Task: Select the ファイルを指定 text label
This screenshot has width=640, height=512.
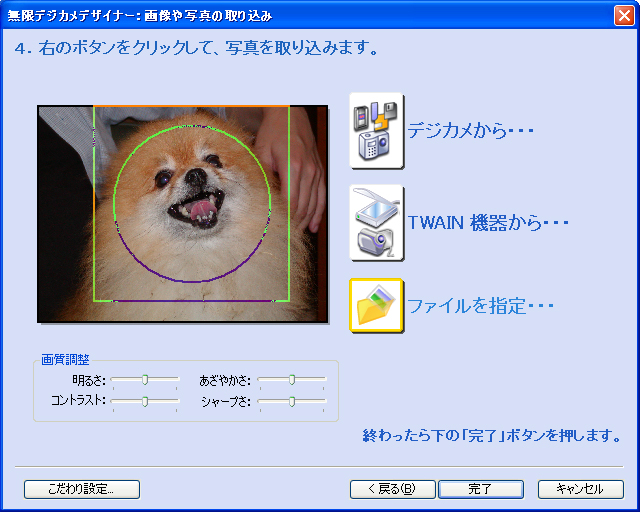Action: pos(480,306)
